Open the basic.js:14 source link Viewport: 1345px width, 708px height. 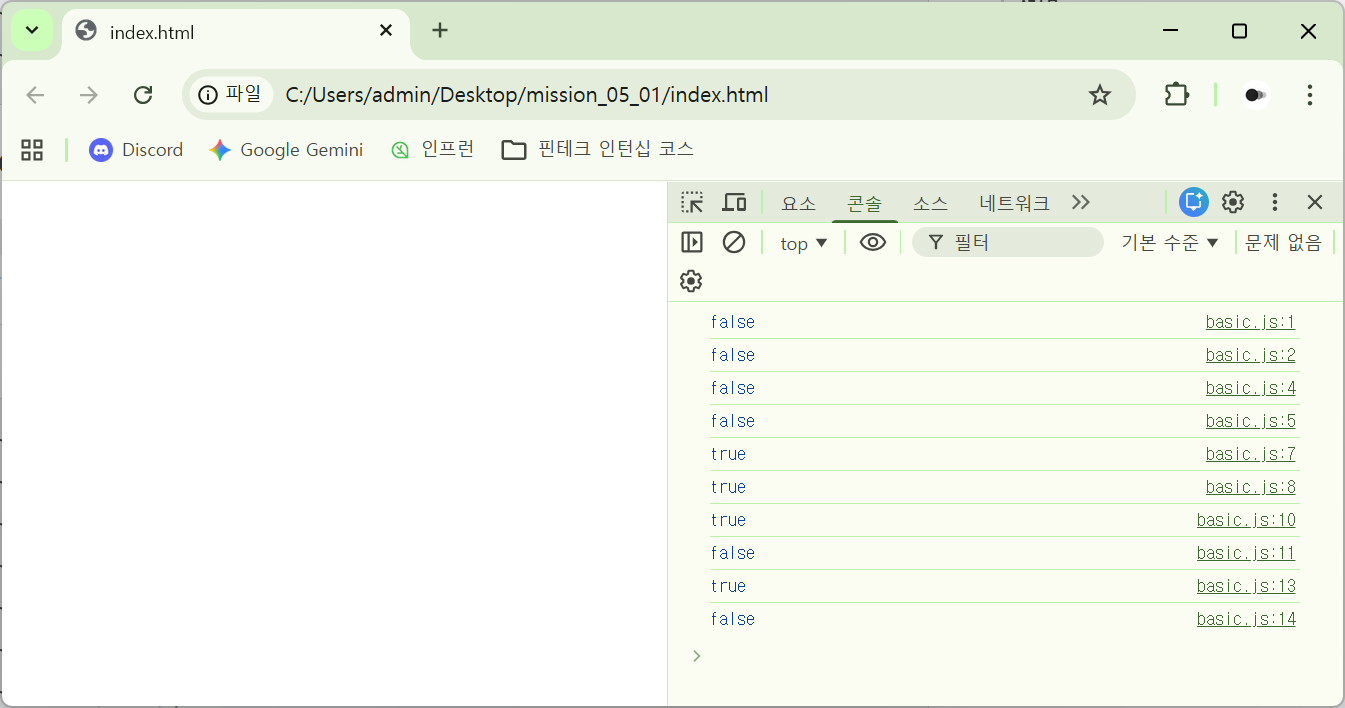pos(1246,619)
